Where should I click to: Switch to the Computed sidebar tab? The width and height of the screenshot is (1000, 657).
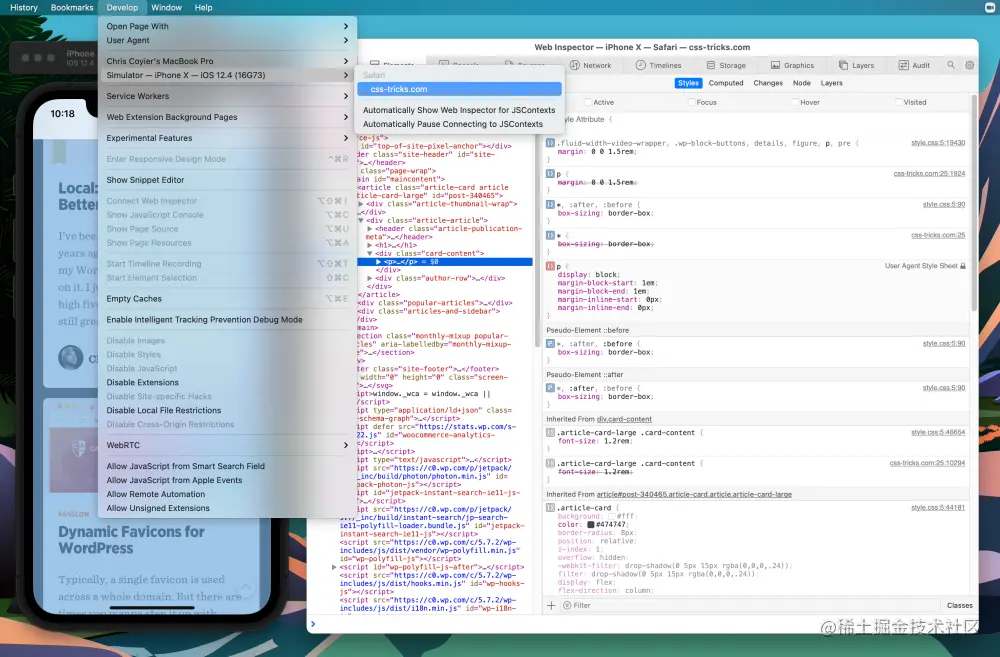[726, 83]
